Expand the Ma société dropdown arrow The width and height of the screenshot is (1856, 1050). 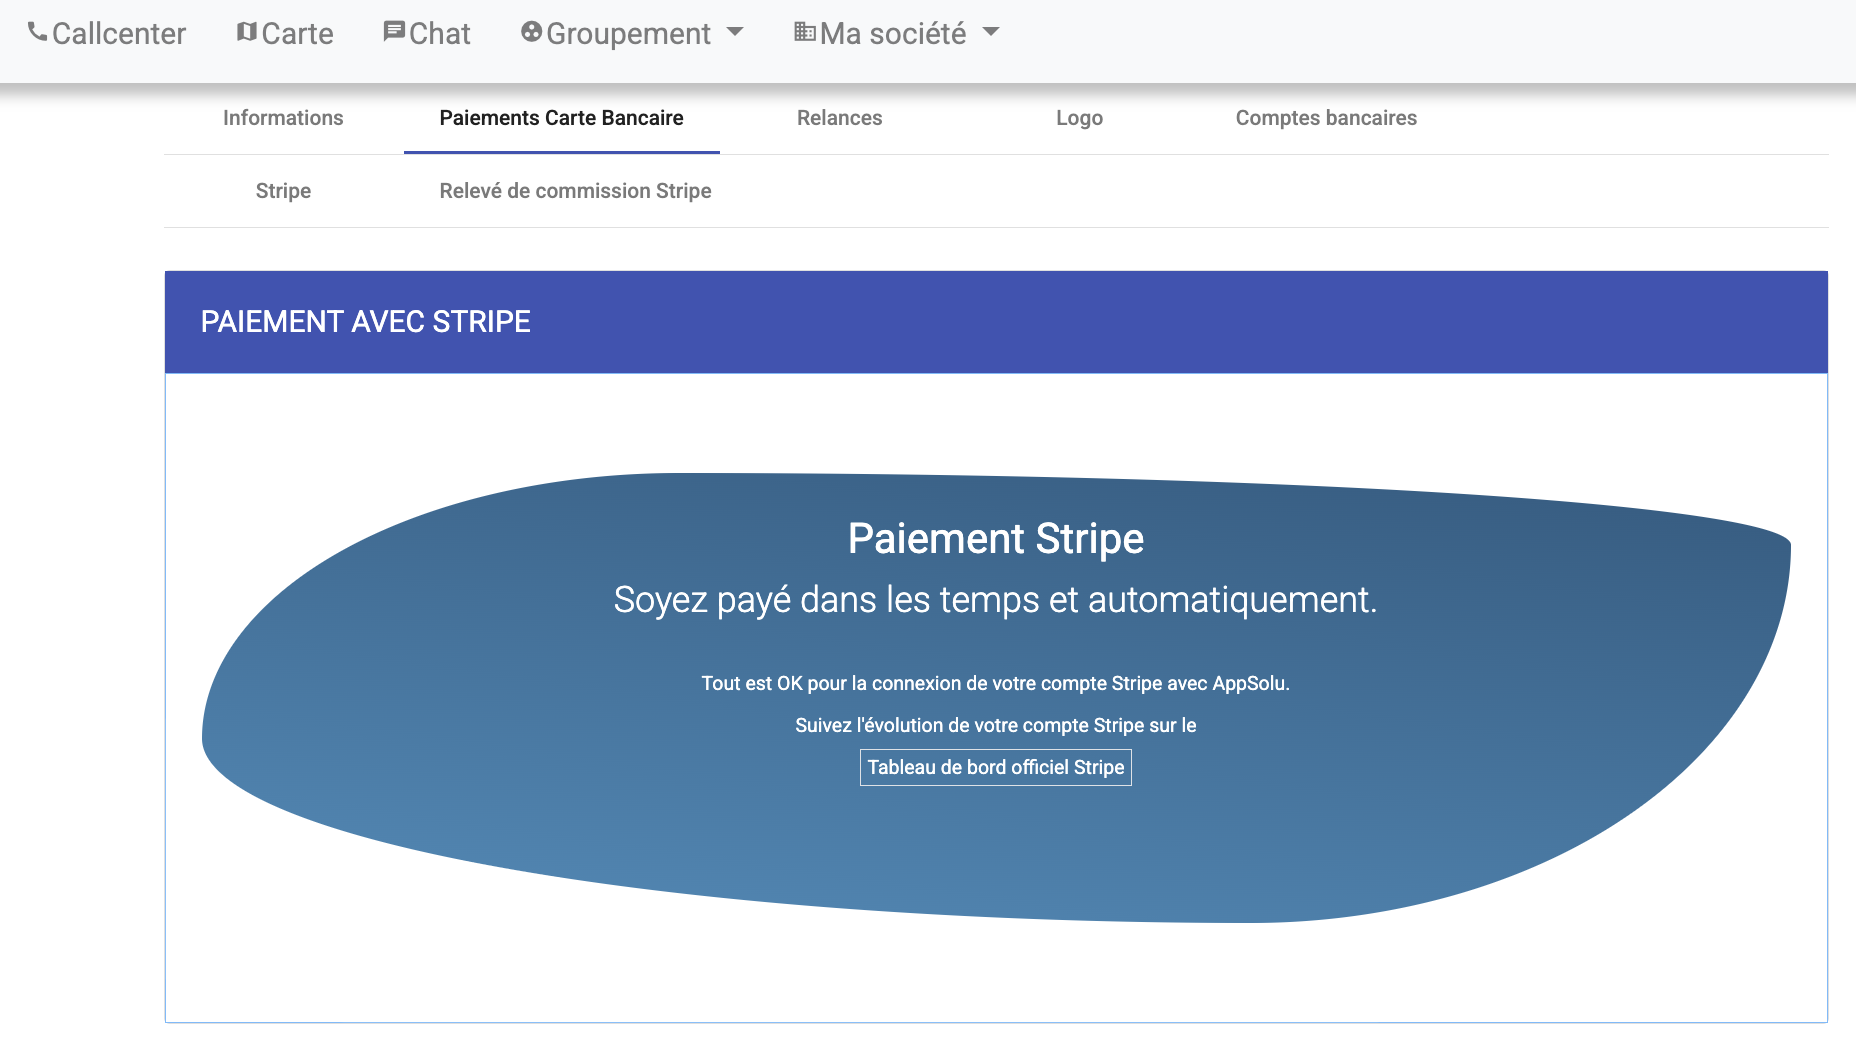click(991, 32)
